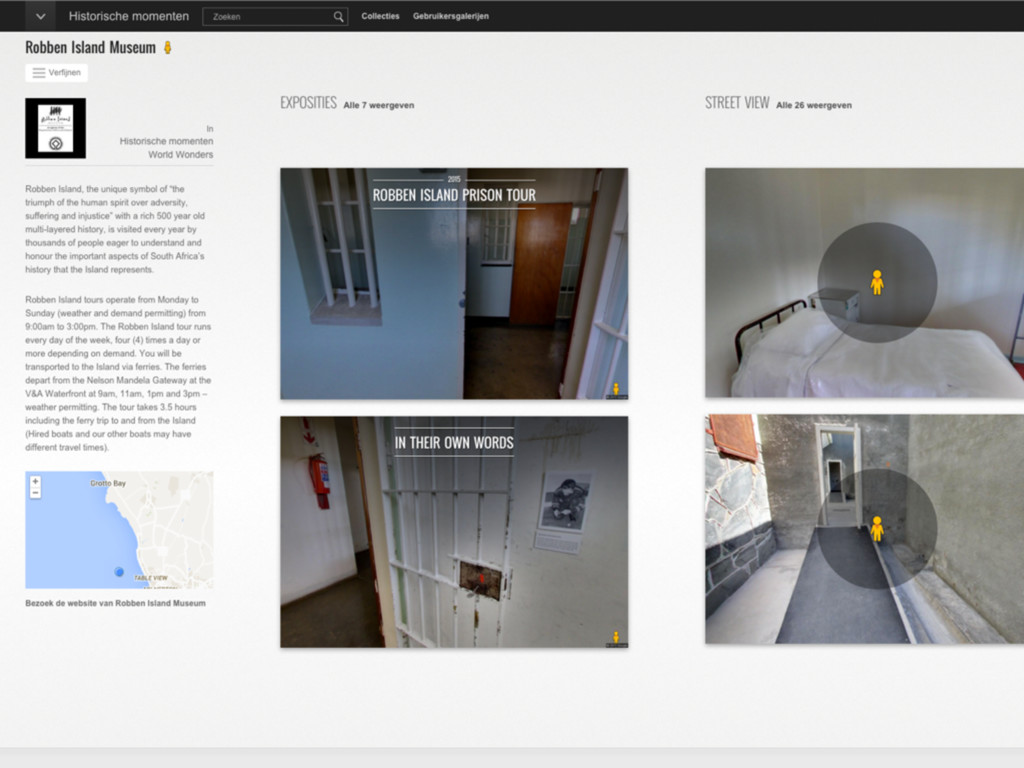Visit the Robben Island Museum website link
The width and height of the screenshot is (1024, 768).
116,603
